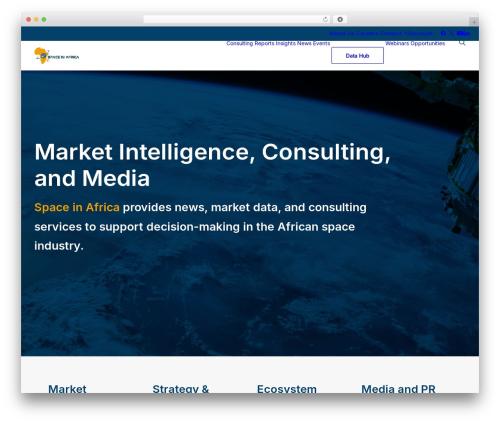Open the Facebook social icon
The image size is (500, 423).
click(x=443, y=33)
